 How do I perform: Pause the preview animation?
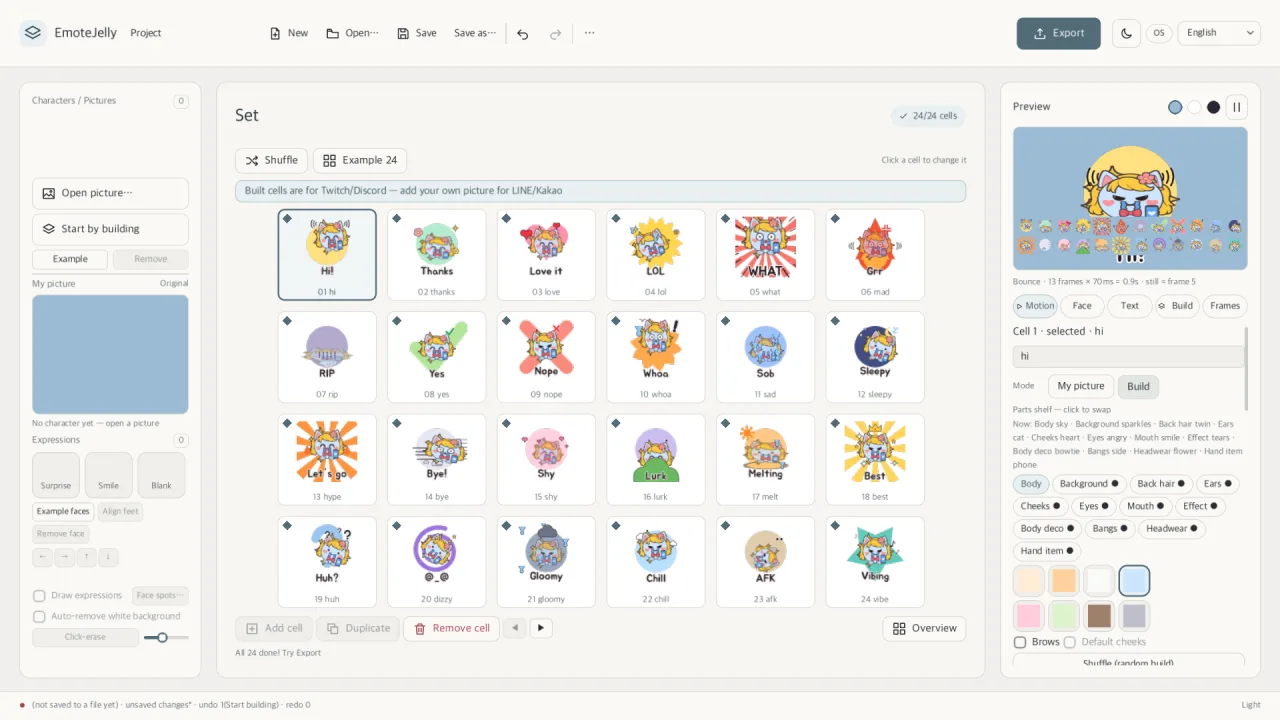pyautogui.click(x=1237, y=107)
